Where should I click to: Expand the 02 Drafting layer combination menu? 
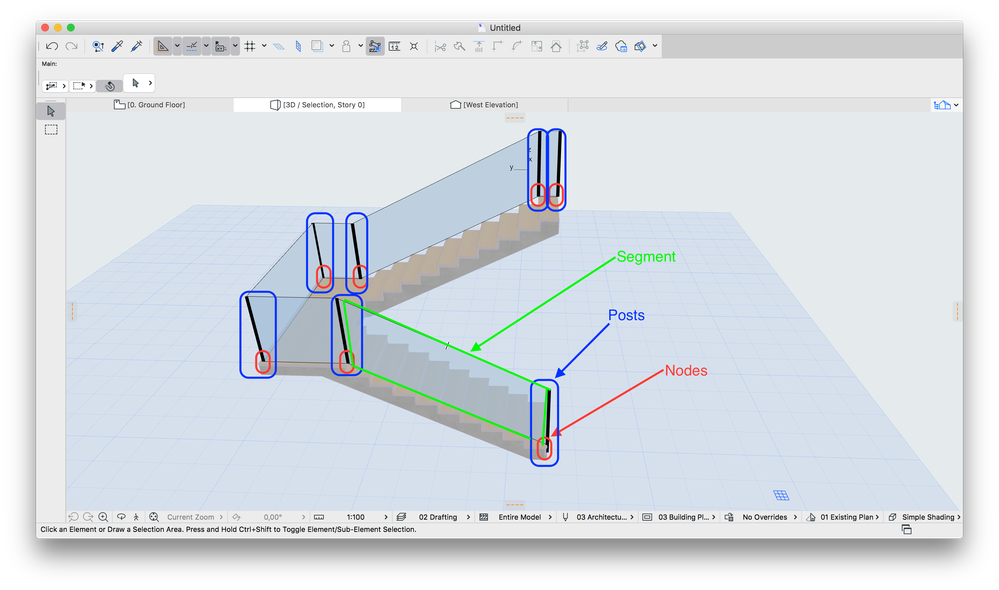(437, 518)
